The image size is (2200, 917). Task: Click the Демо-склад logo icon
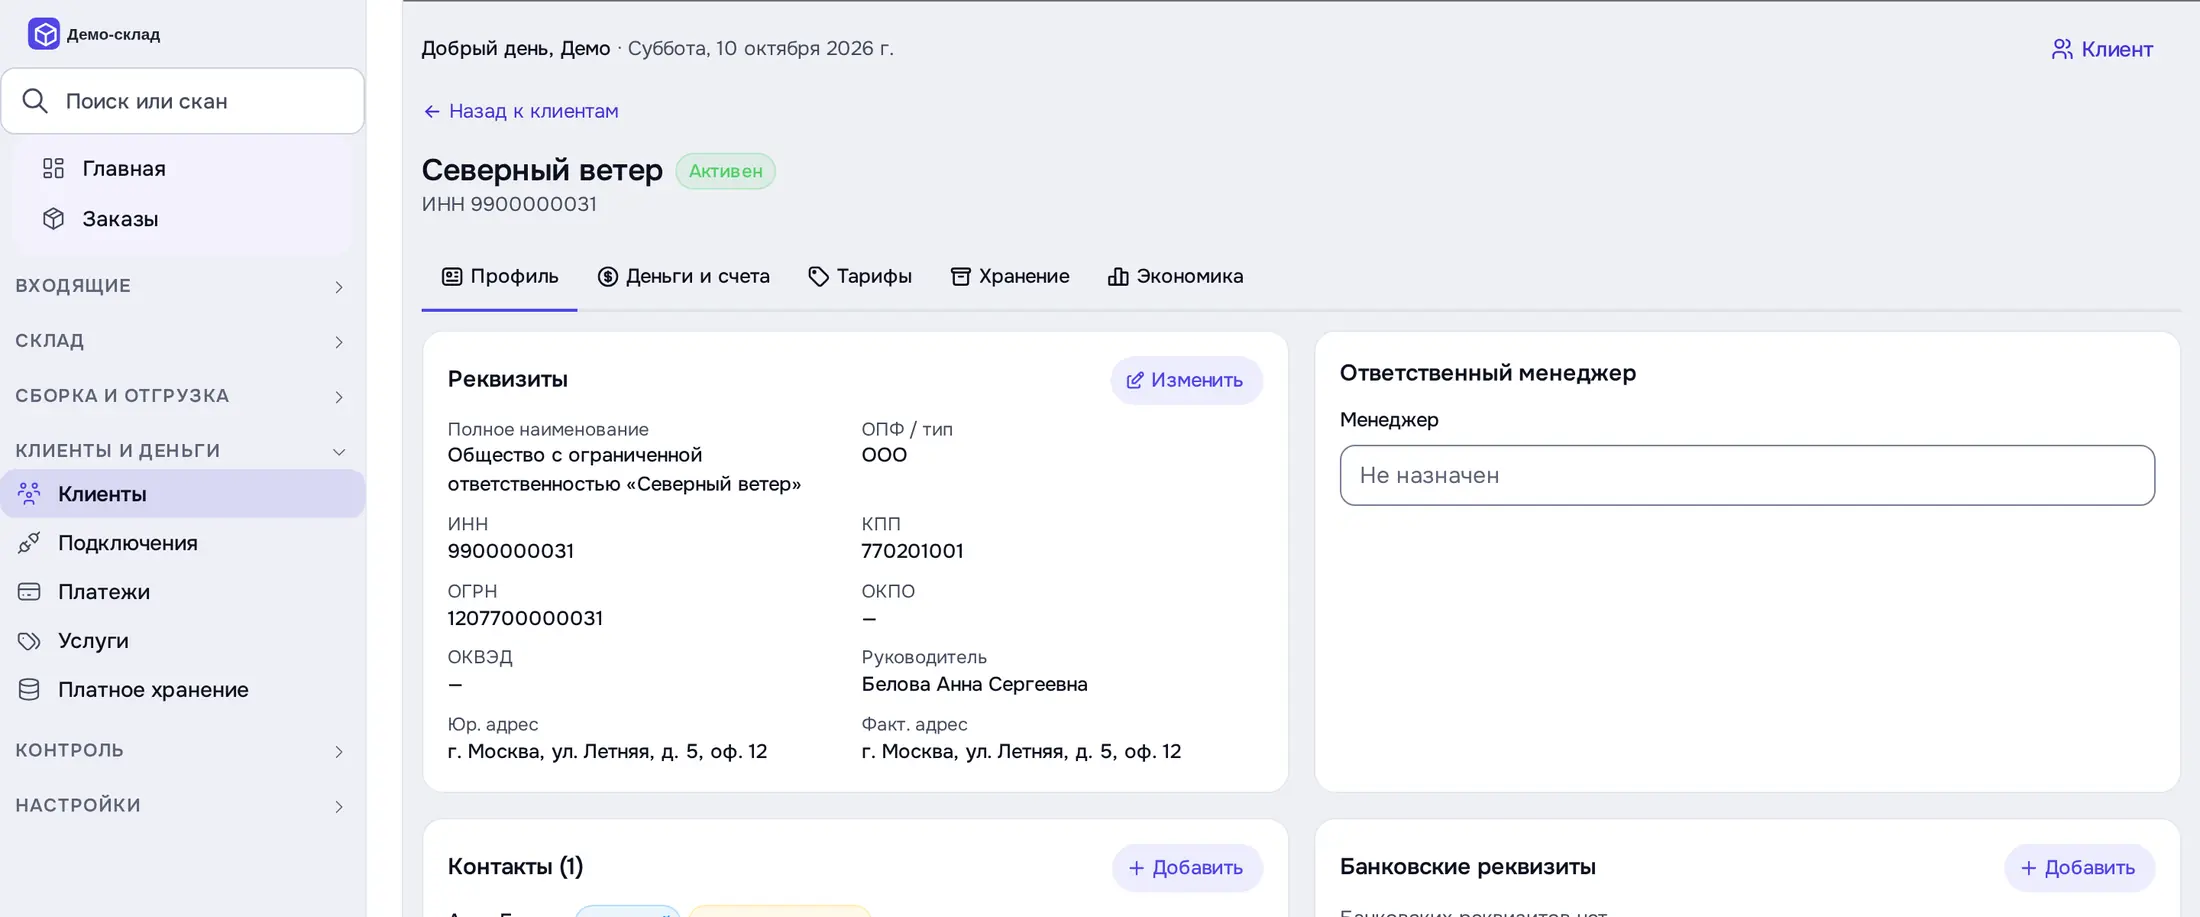[x=44, y=34]
